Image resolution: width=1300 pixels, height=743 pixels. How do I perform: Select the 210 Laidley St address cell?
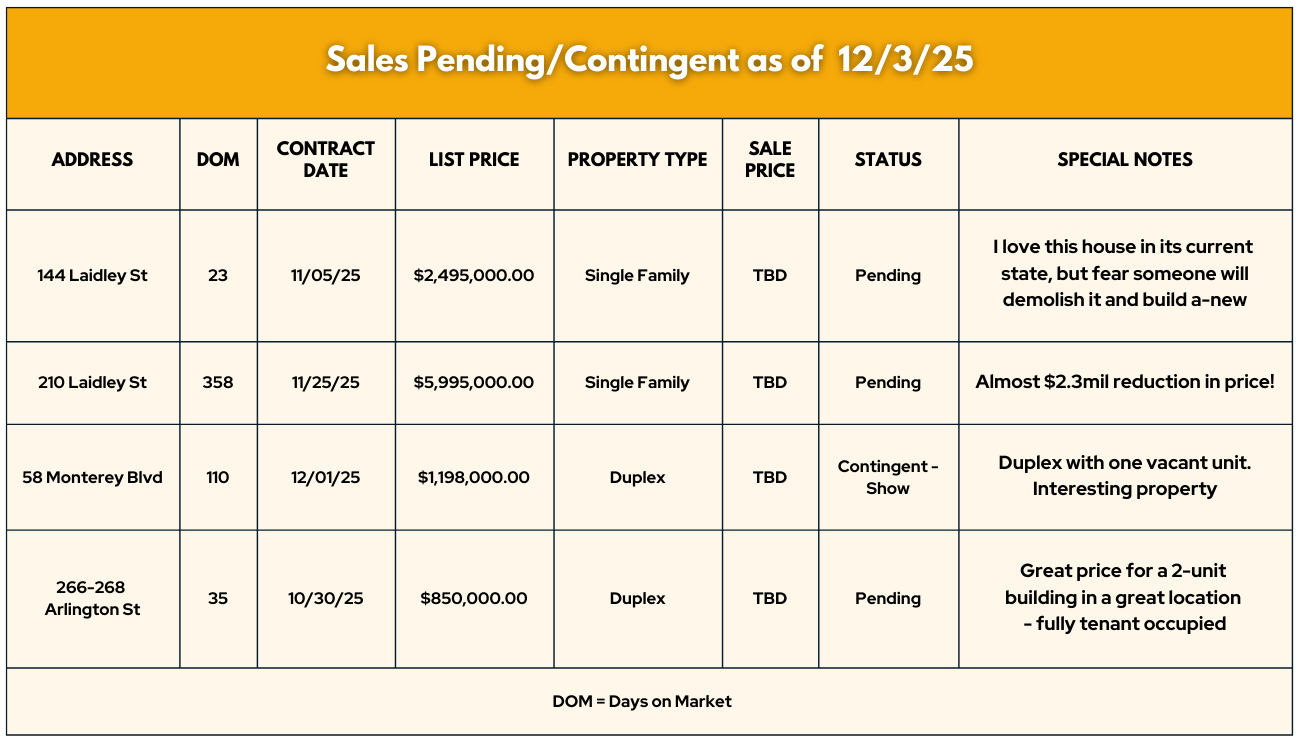pyautogui.click(x=92, y=382)
